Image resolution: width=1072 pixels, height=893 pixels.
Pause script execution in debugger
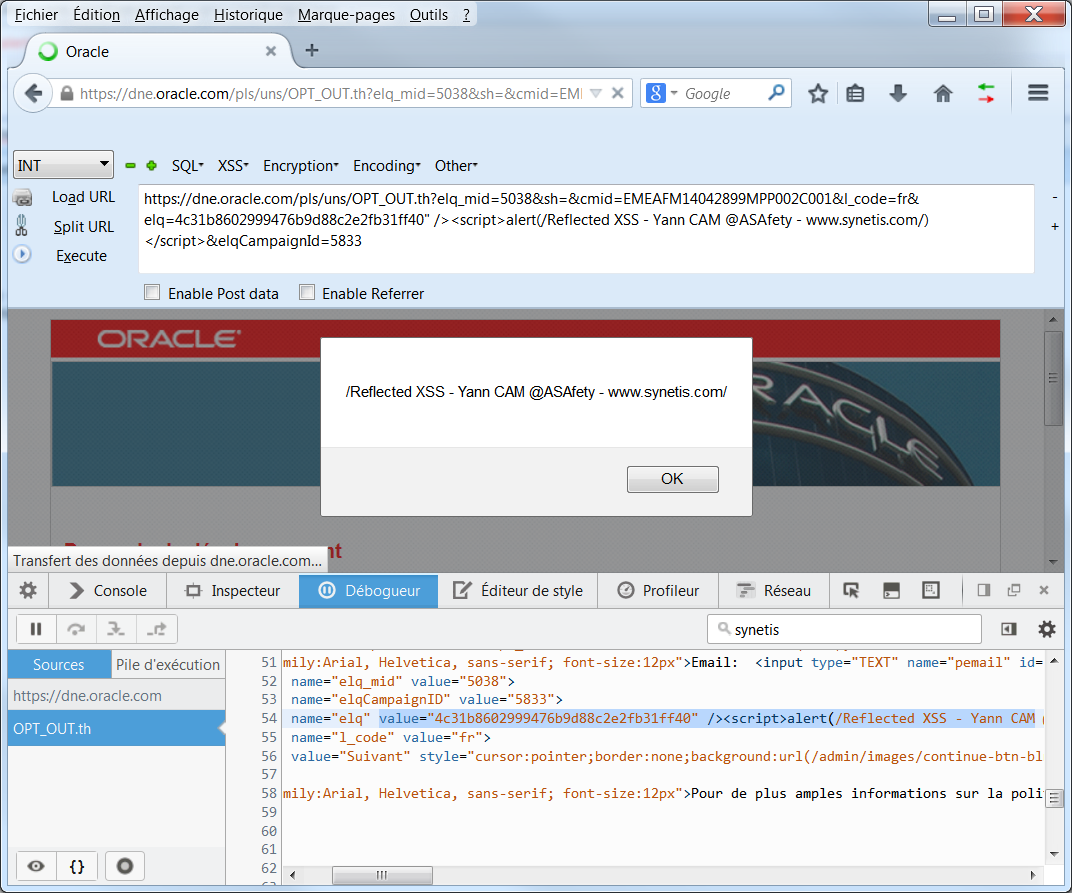click(36, 629)
